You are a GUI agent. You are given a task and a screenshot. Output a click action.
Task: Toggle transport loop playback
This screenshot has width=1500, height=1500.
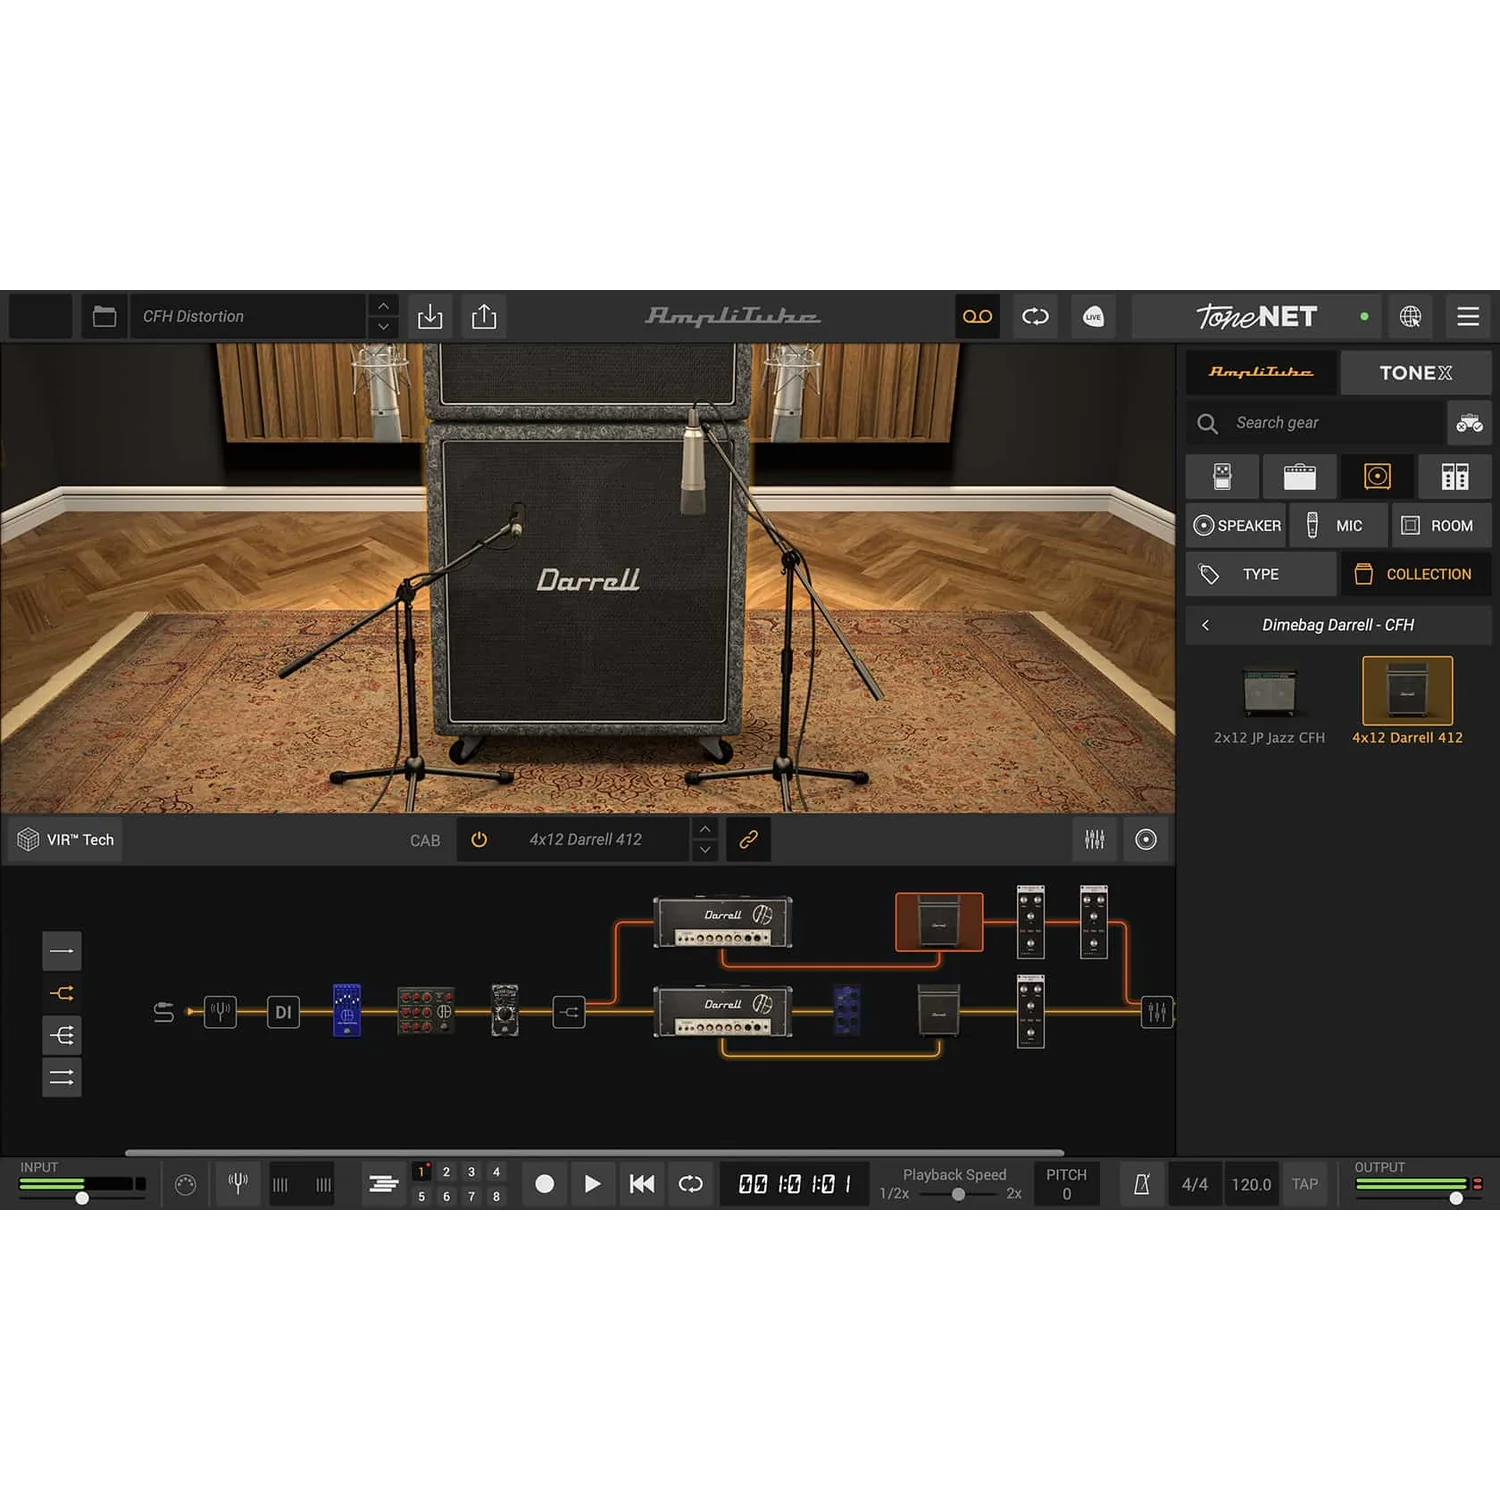click(690, 1184)
